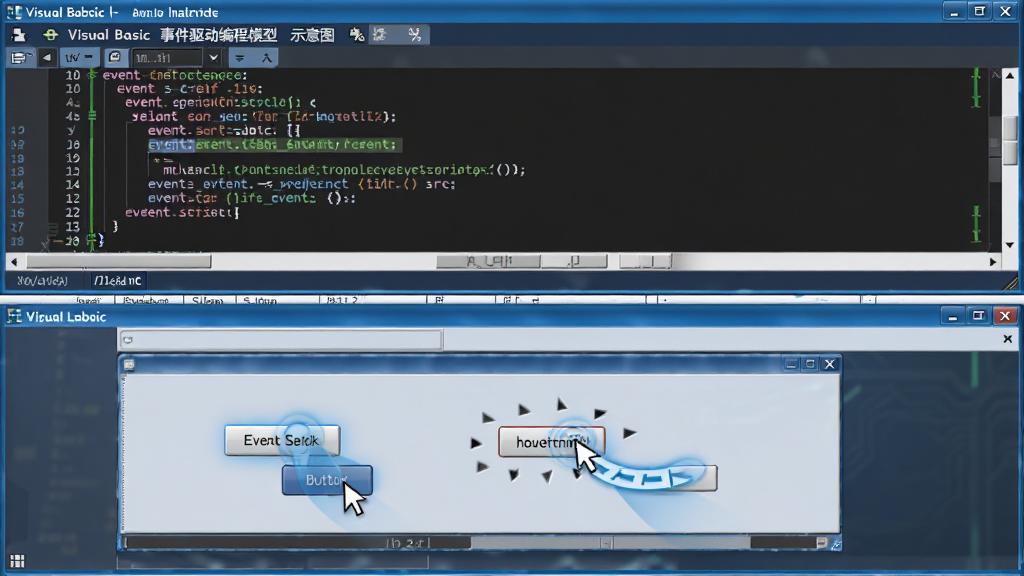
Task: Expand the toolbar combo box dropdown arrow
Action: pos(213,58)
